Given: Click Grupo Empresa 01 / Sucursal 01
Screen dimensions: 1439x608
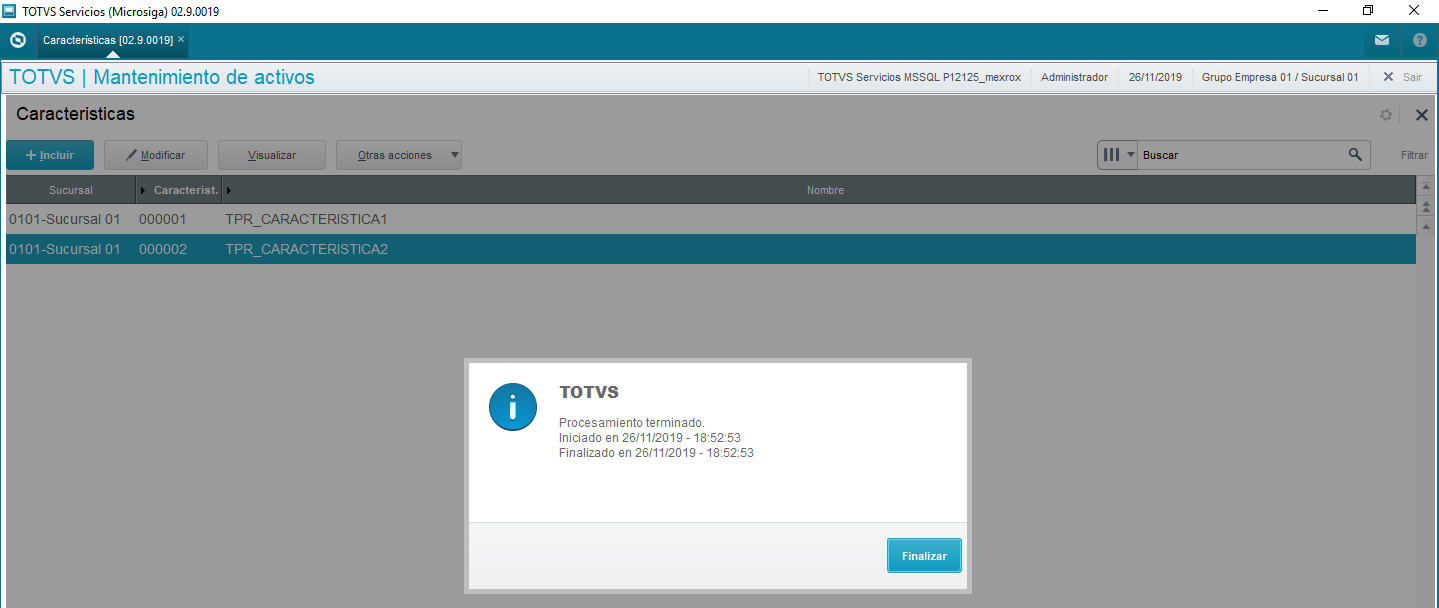Looking at the screenshot, I should click(1280, 77).
